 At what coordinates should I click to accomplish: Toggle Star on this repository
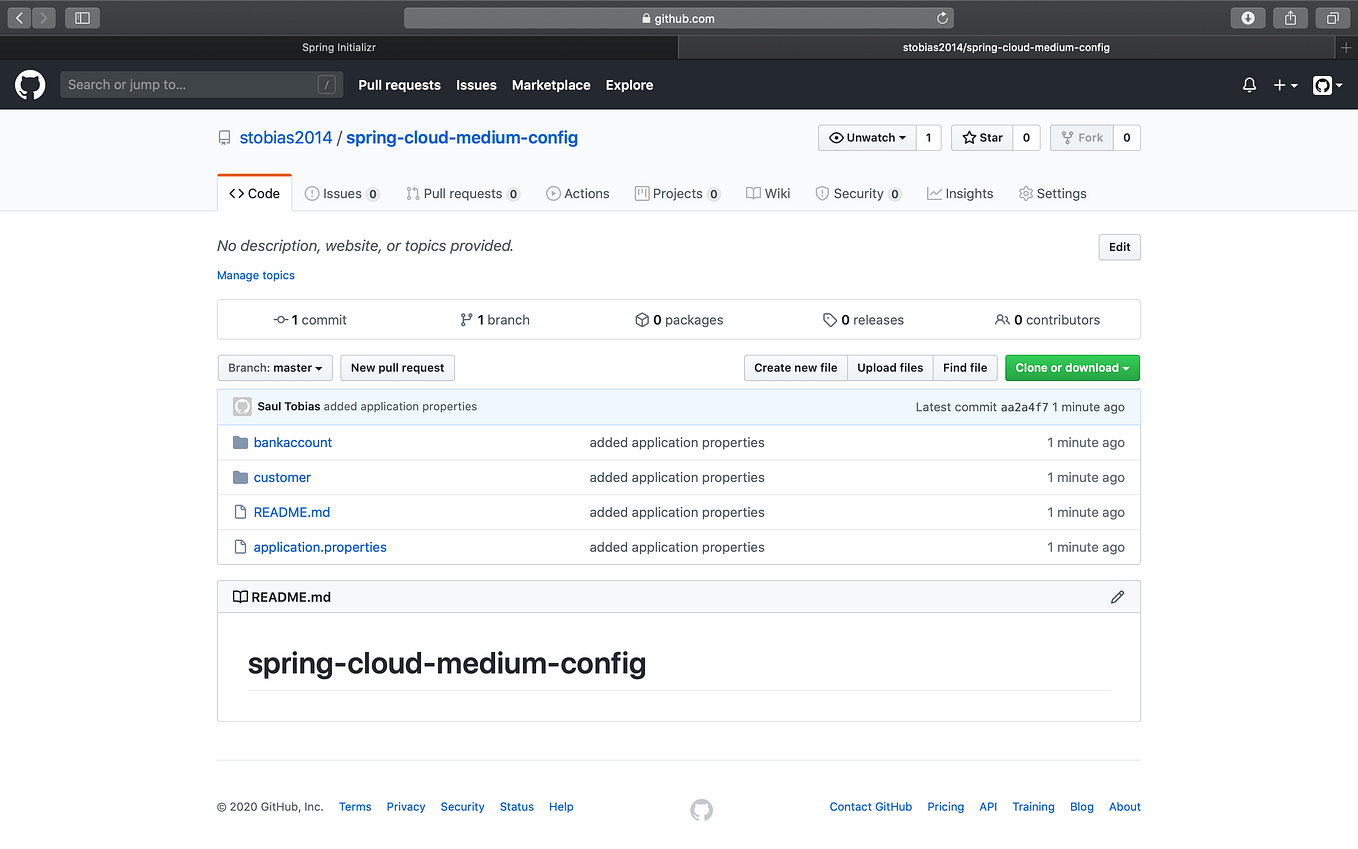(981, 137)
